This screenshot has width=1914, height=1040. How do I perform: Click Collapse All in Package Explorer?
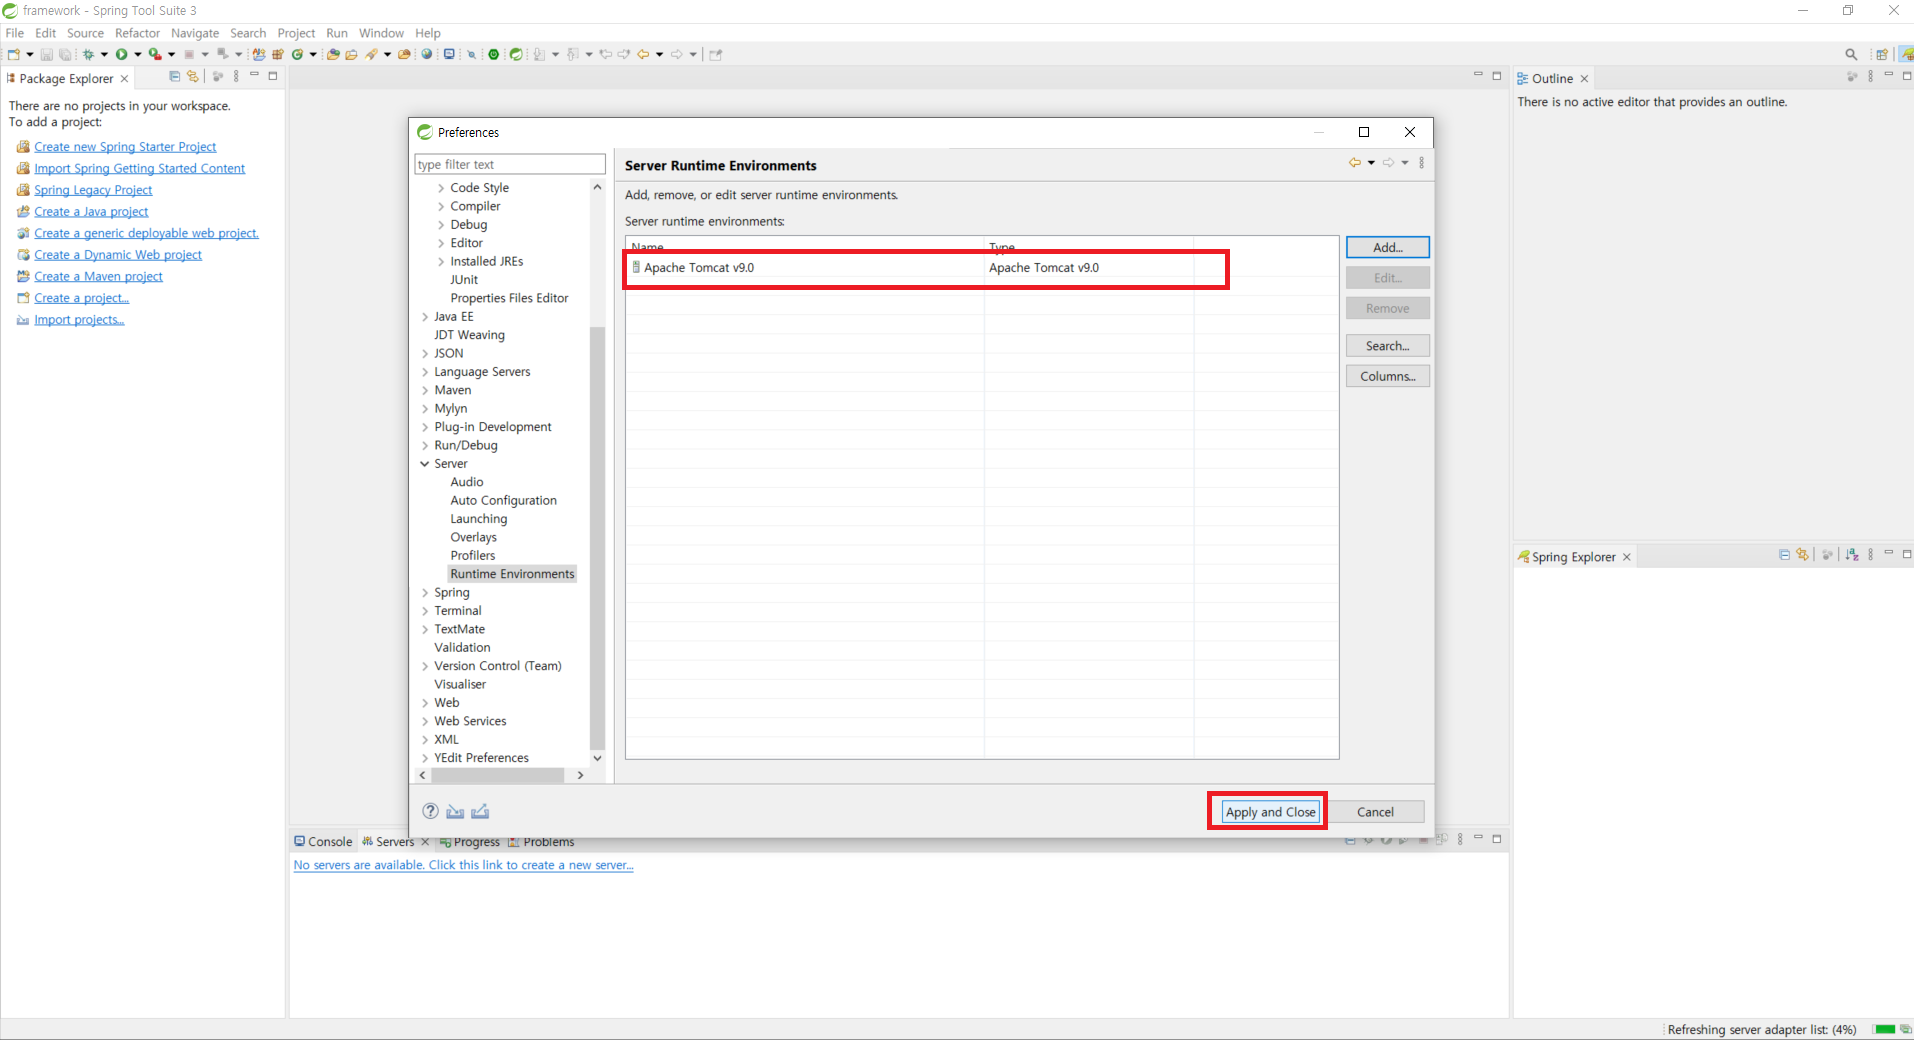point(175,76)
